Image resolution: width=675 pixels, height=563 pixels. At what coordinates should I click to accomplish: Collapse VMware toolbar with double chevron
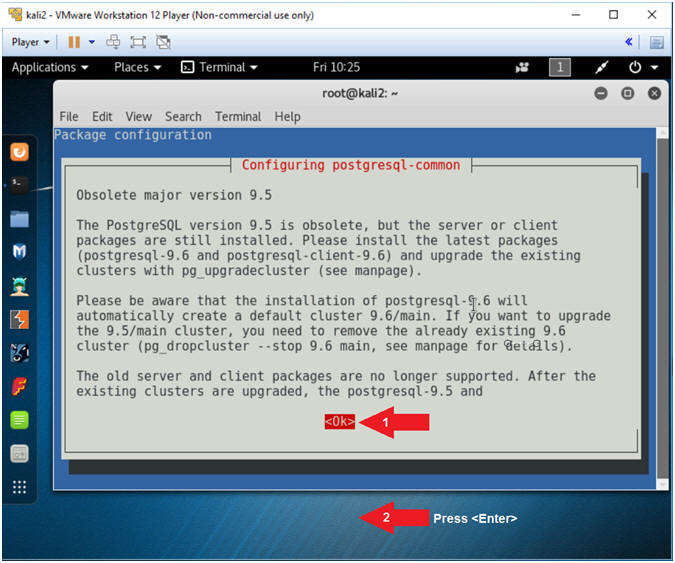tap(629, 42)
